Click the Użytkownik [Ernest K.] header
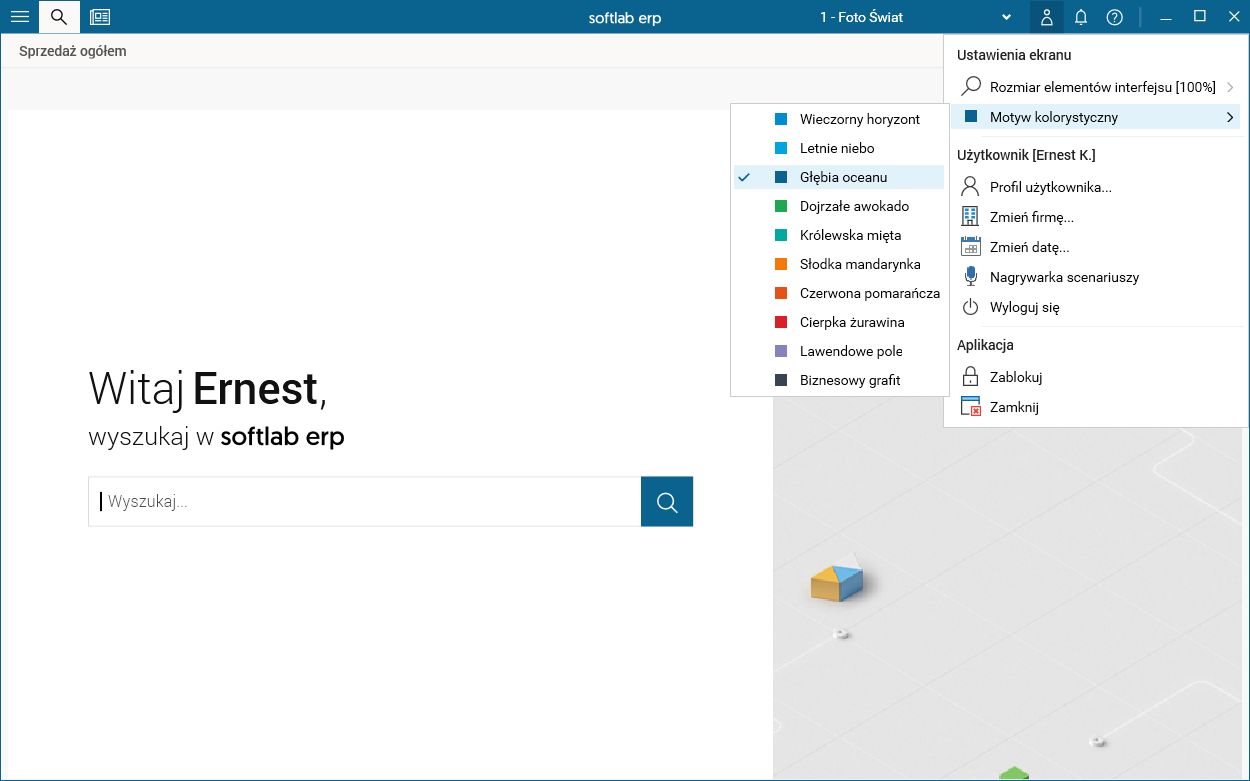 point(1026,155)
